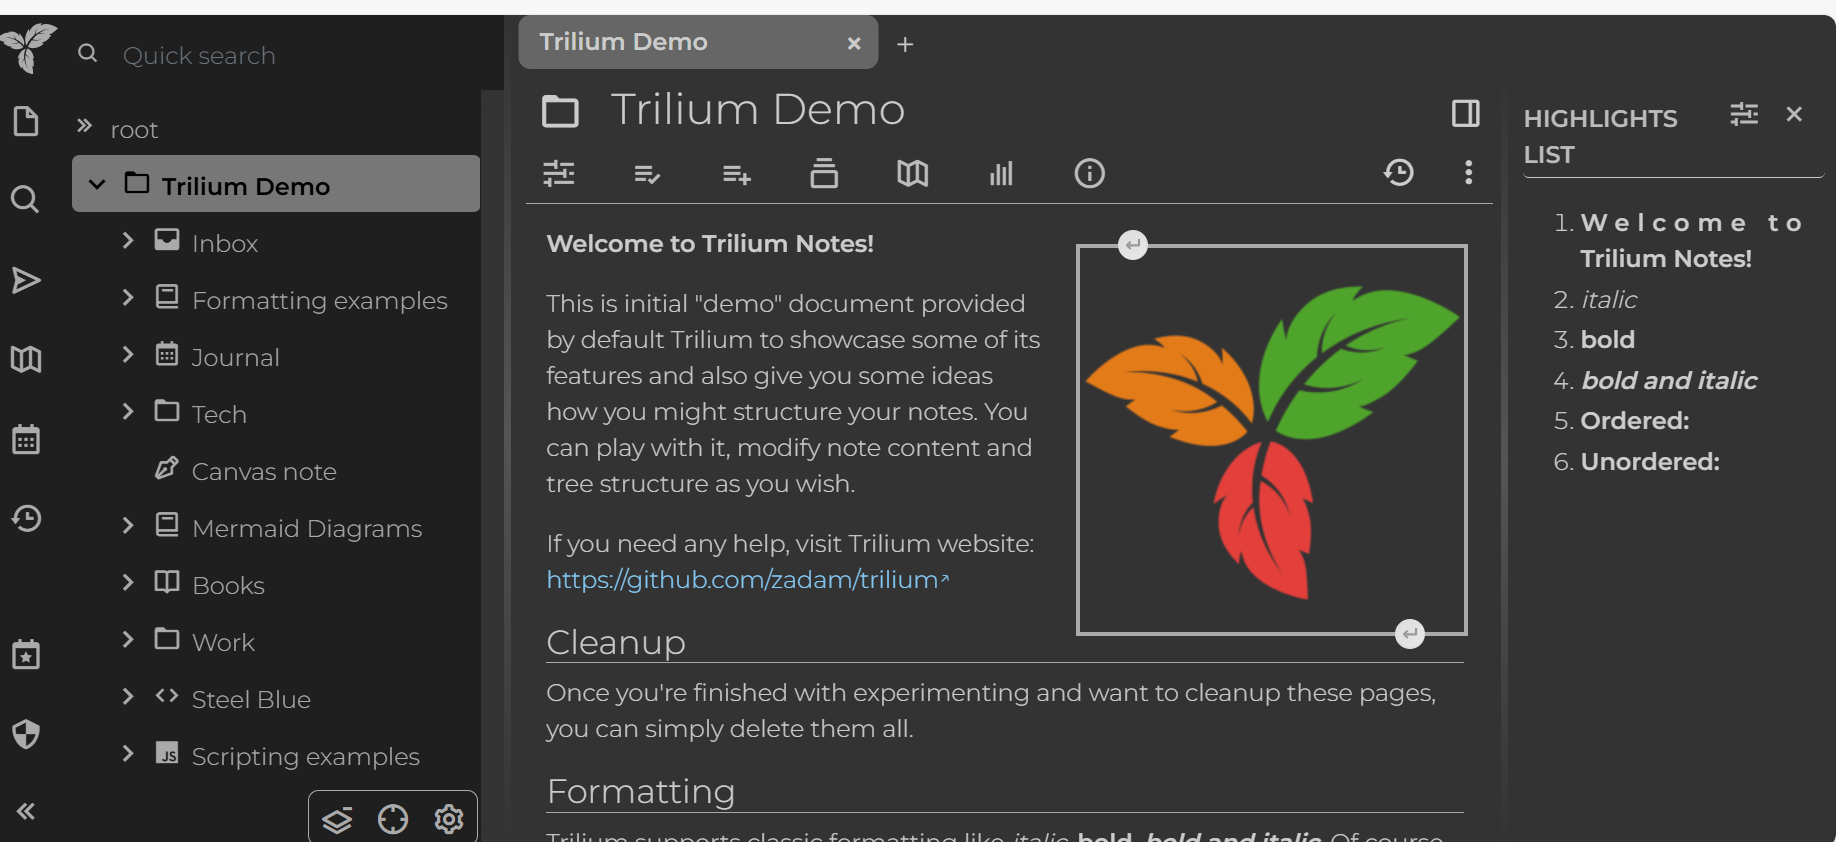Collapse the left sidebar with double chevron
The height and width of the screenshot is (842, 1836).
(26, 811)
